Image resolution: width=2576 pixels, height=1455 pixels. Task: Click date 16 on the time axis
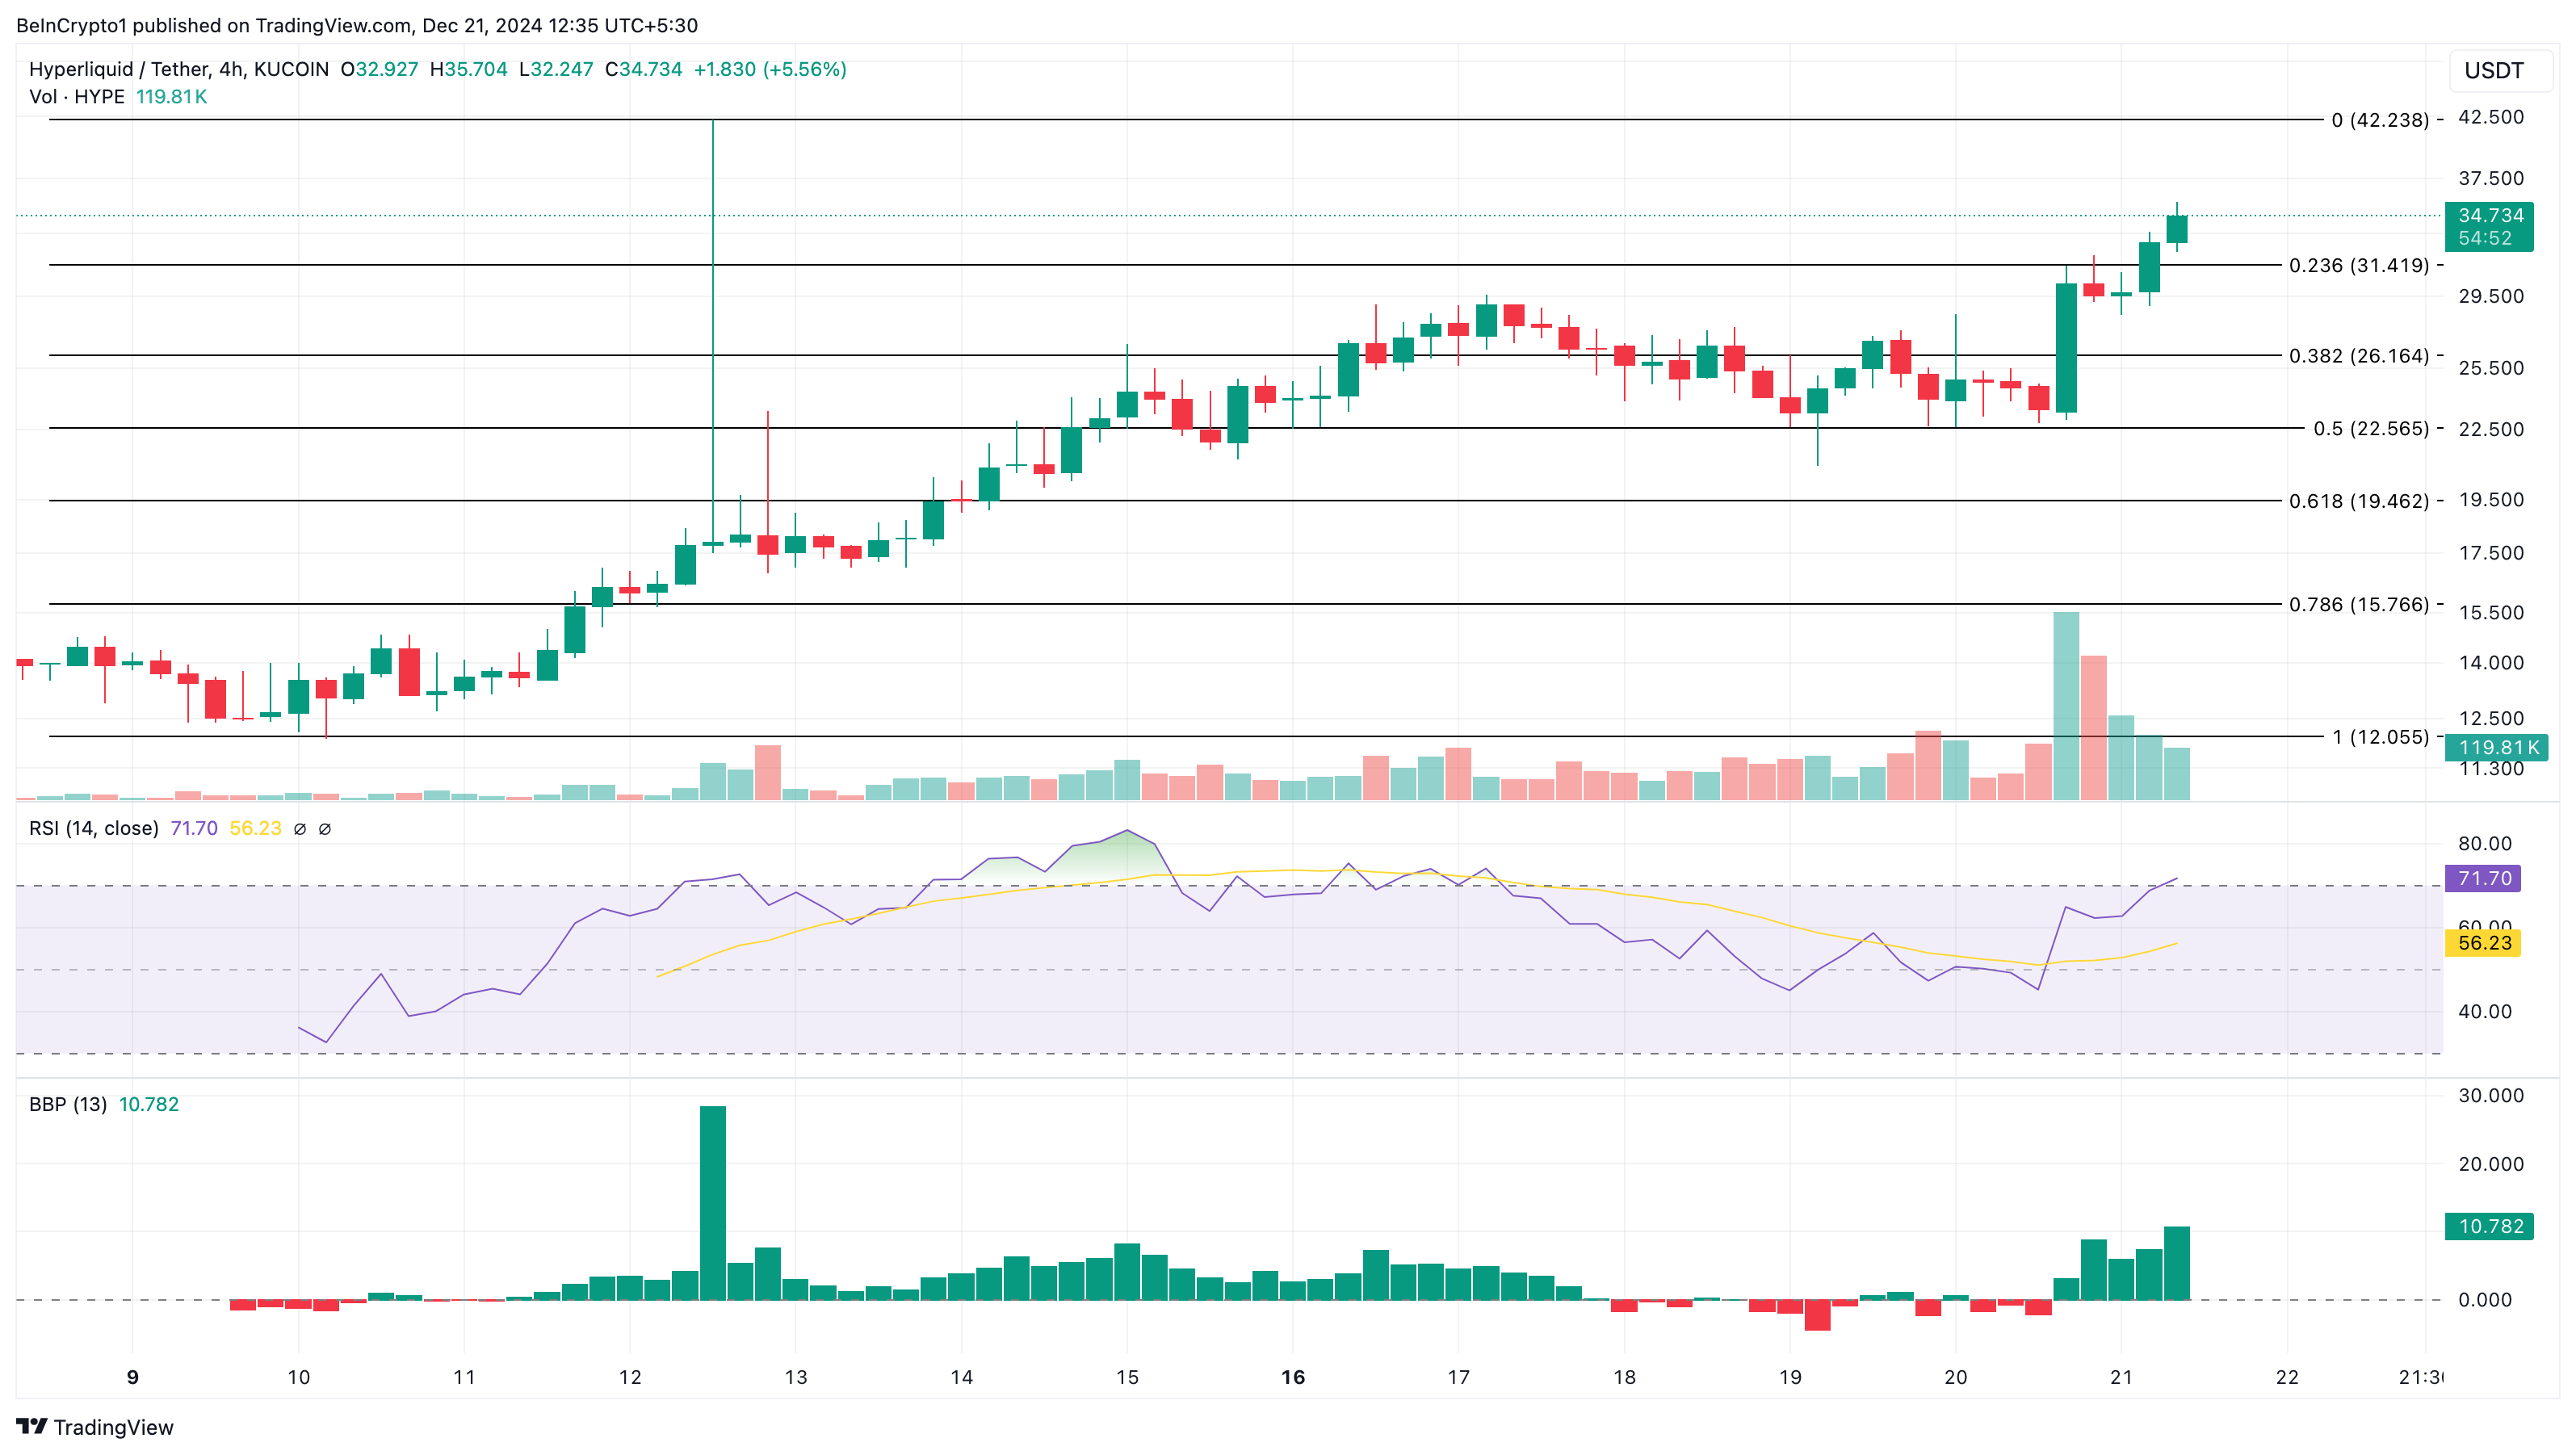[x=1292, y=1377]
